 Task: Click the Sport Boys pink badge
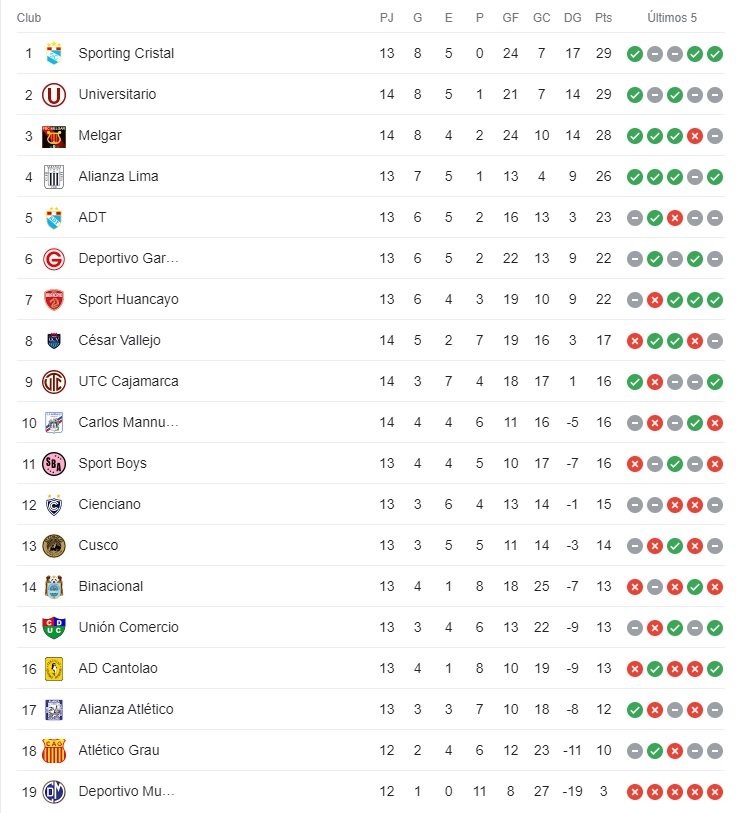coord(54,464)
